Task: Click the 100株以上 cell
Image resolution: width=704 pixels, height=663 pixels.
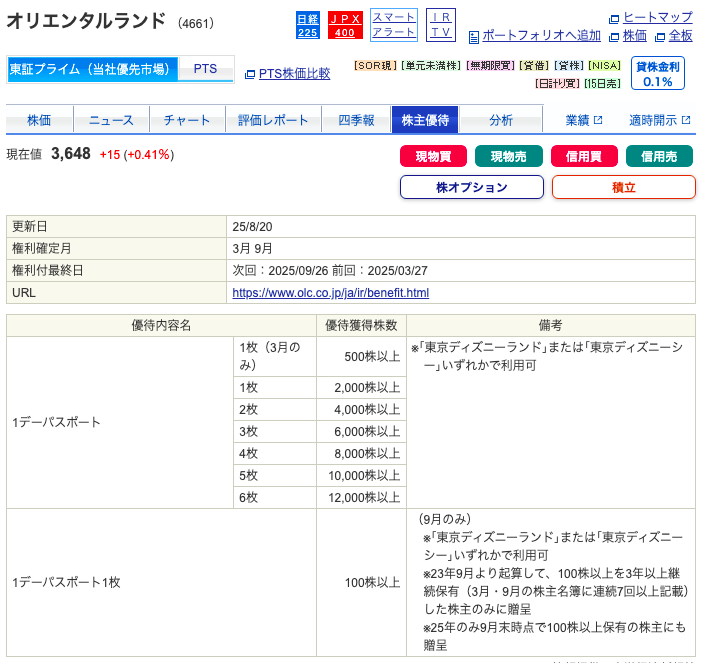Action: (361, 583)
